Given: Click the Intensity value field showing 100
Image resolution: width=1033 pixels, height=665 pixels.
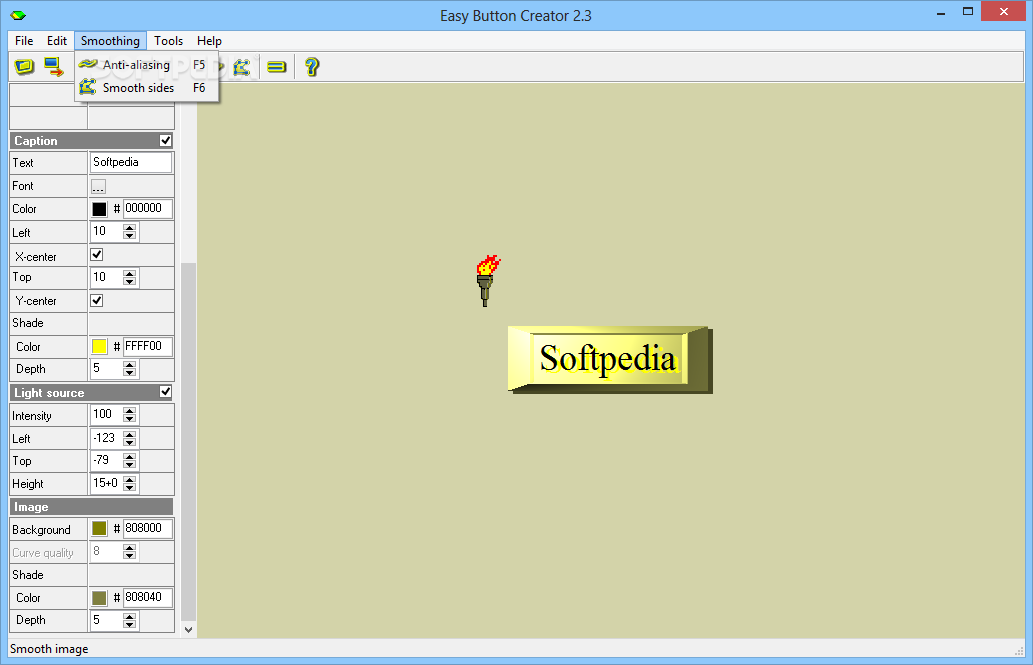Looking at the screenshot, I should [x=107, y=415].
